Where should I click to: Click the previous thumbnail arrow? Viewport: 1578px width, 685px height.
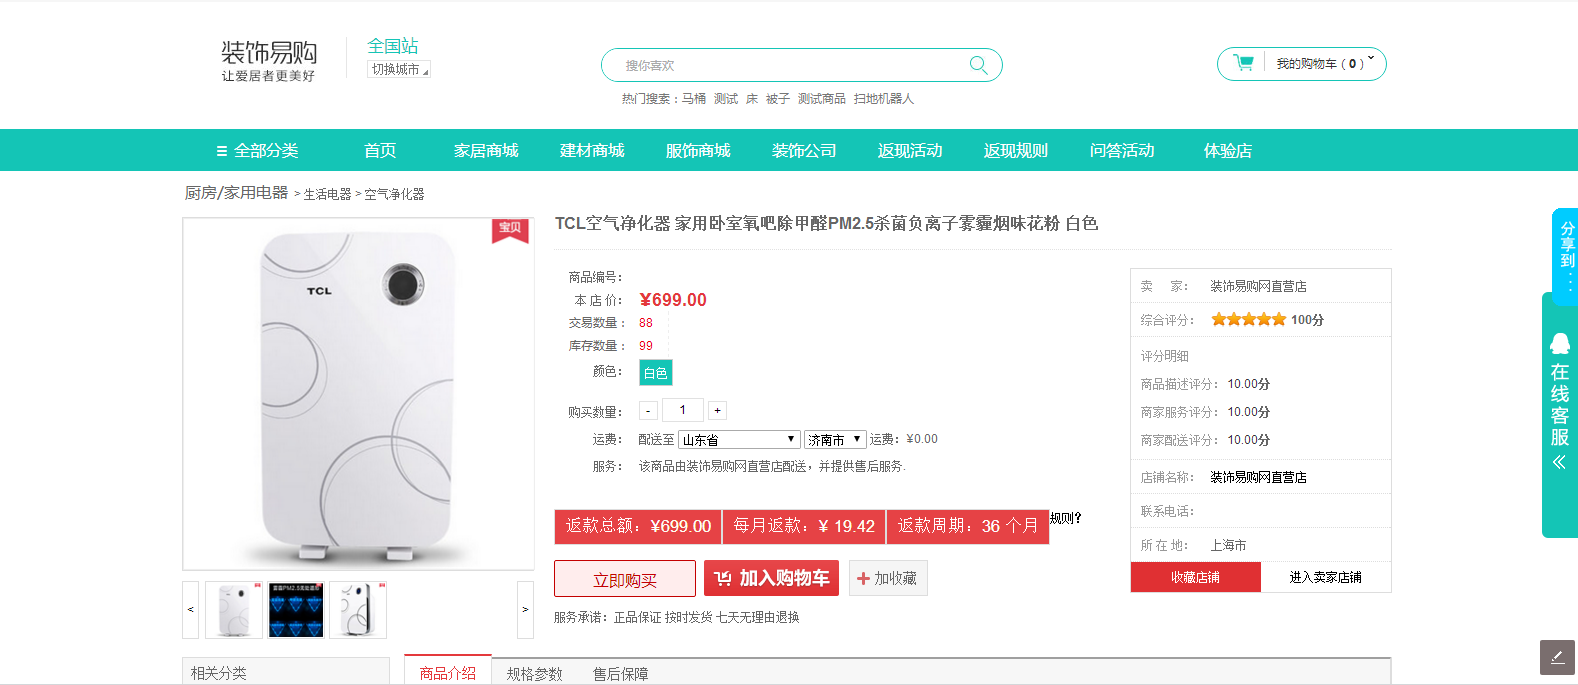tap(191, 609)
